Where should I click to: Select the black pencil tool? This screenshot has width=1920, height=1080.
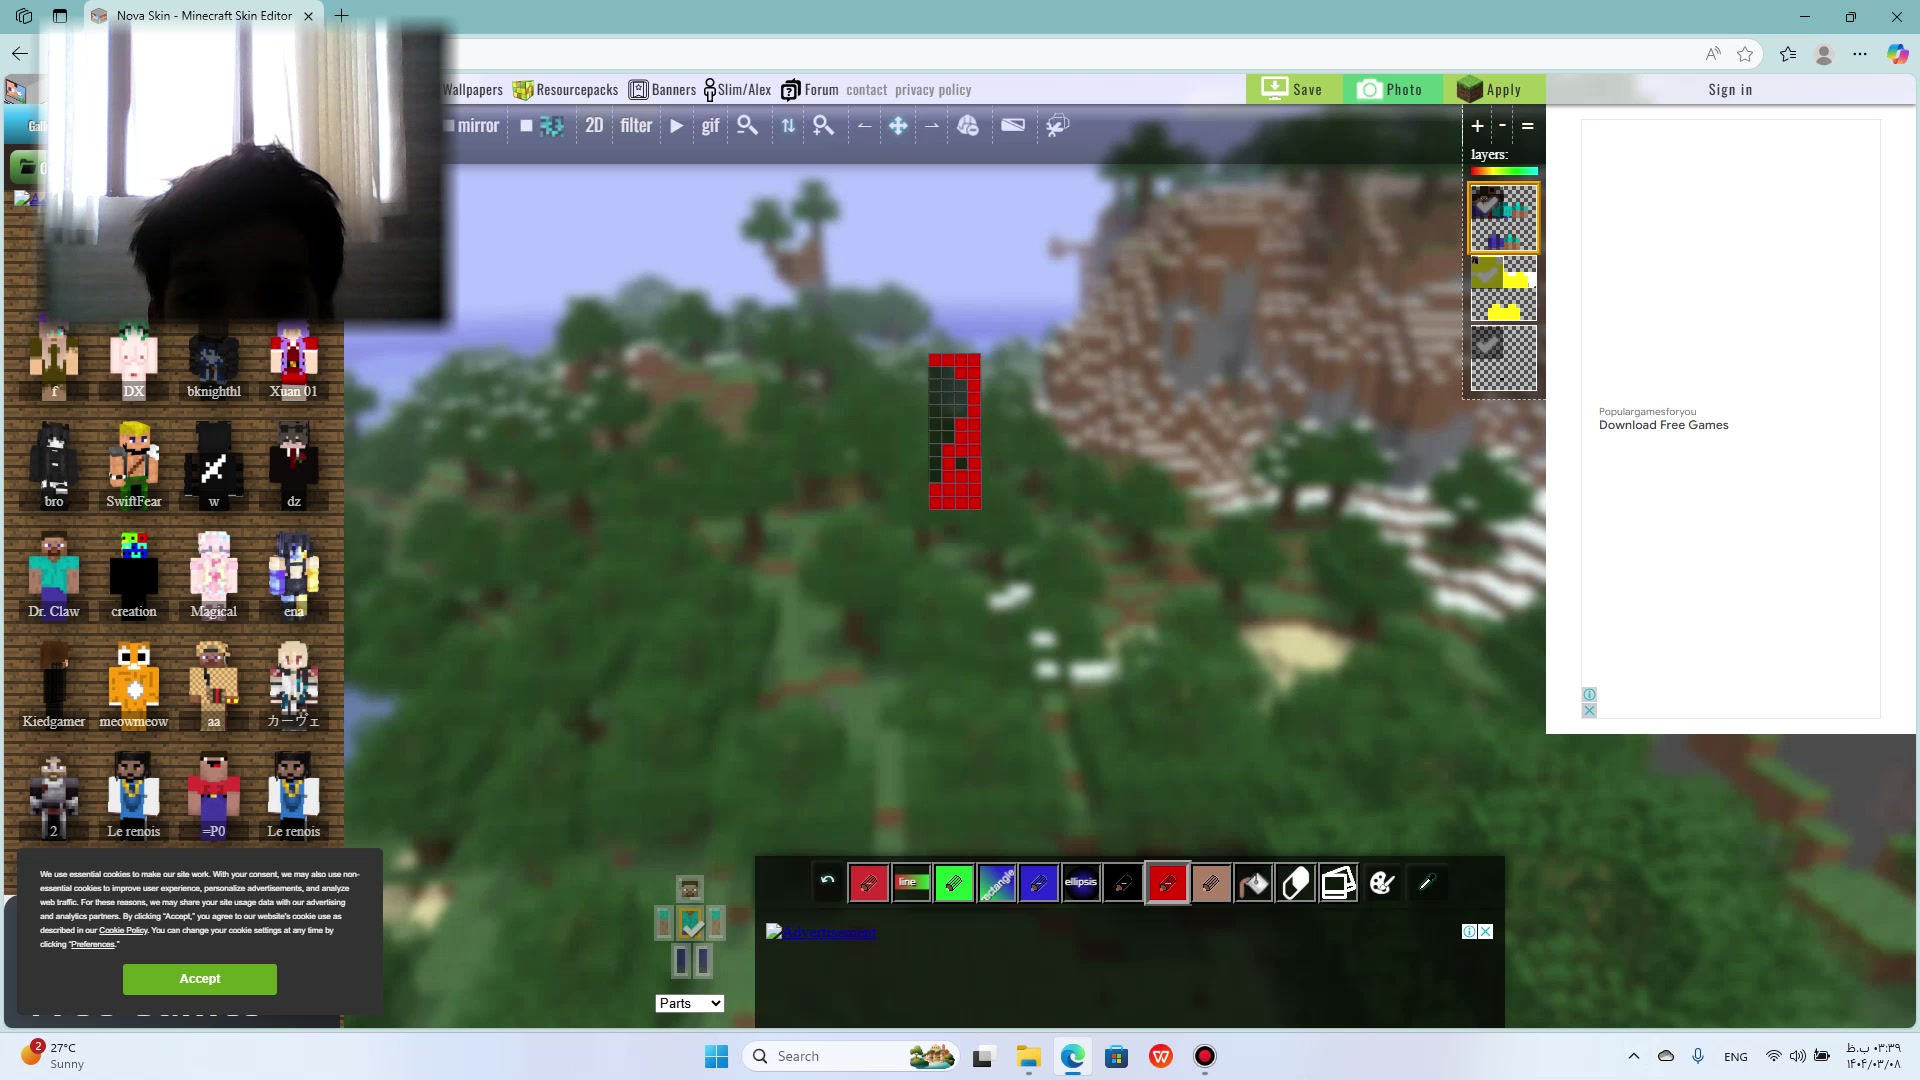click(1124, 883)
